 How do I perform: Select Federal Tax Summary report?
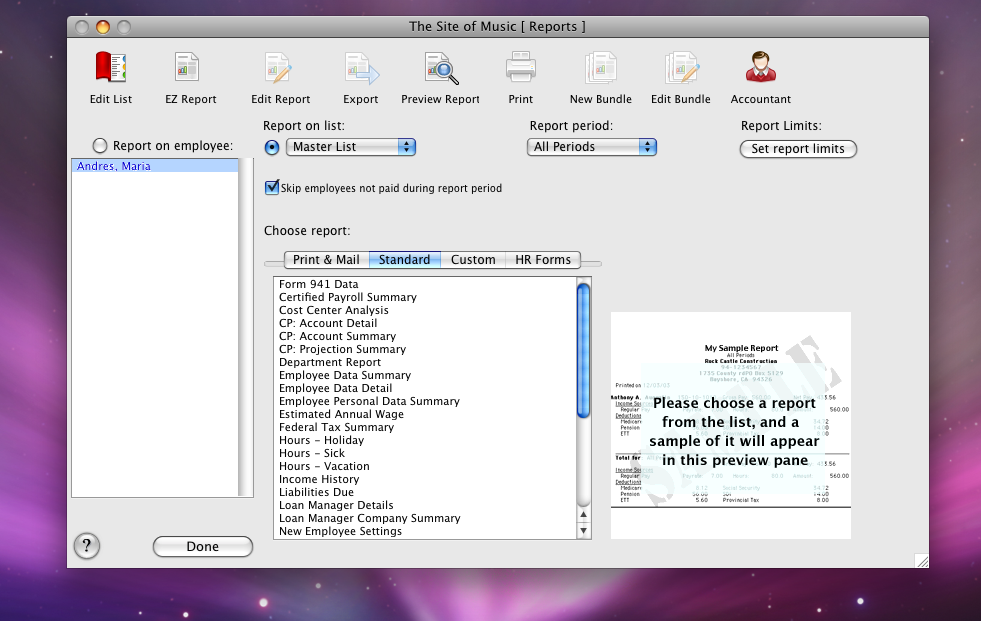pos(425,427)
